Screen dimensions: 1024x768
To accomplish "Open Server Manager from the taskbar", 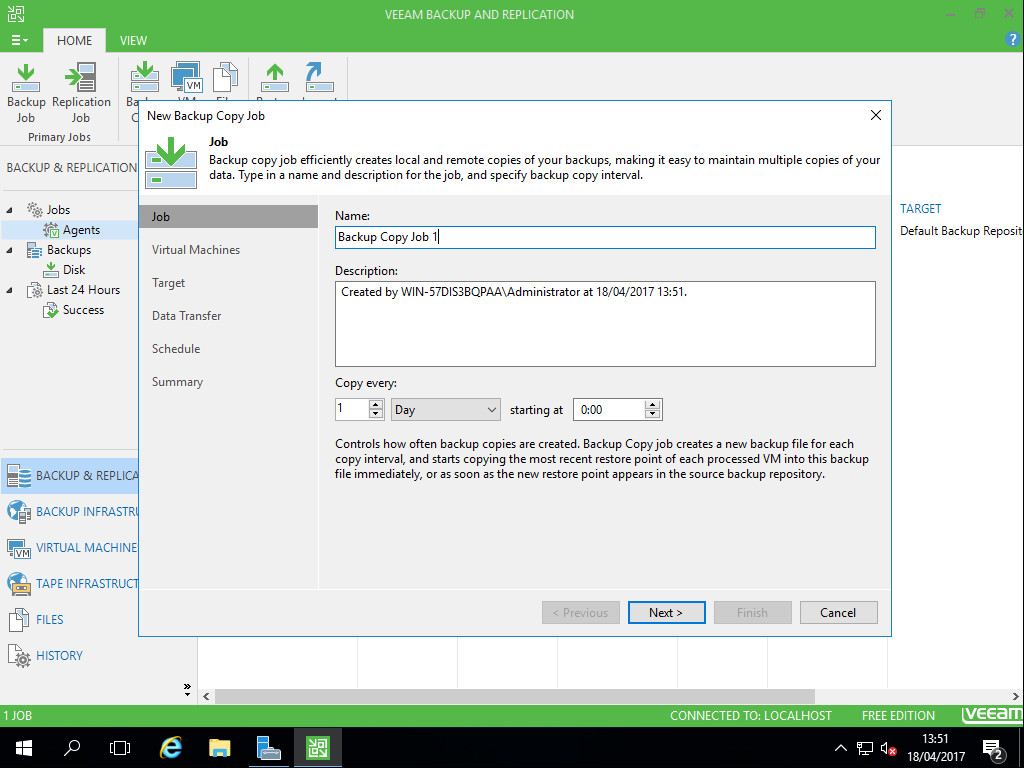I will [268, 748].
